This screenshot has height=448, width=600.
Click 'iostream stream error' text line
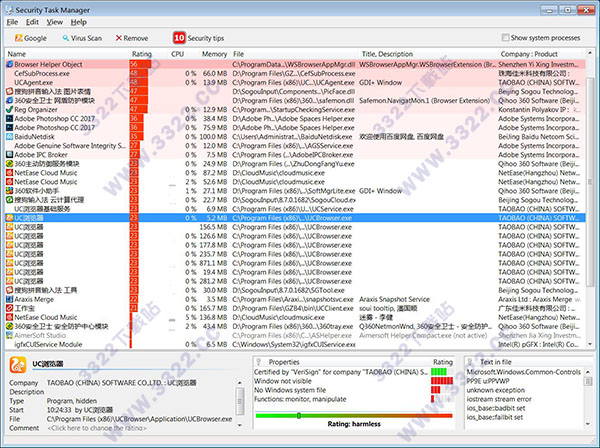pyautogui.click(x=499, y=399)
